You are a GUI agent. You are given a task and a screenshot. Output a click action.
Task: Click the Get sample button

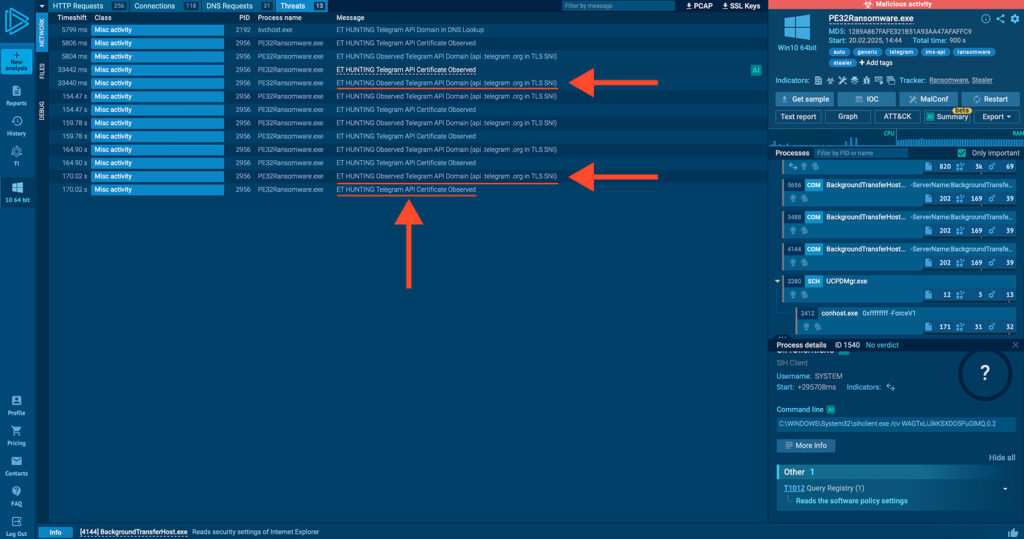click(x=804, y=99)
